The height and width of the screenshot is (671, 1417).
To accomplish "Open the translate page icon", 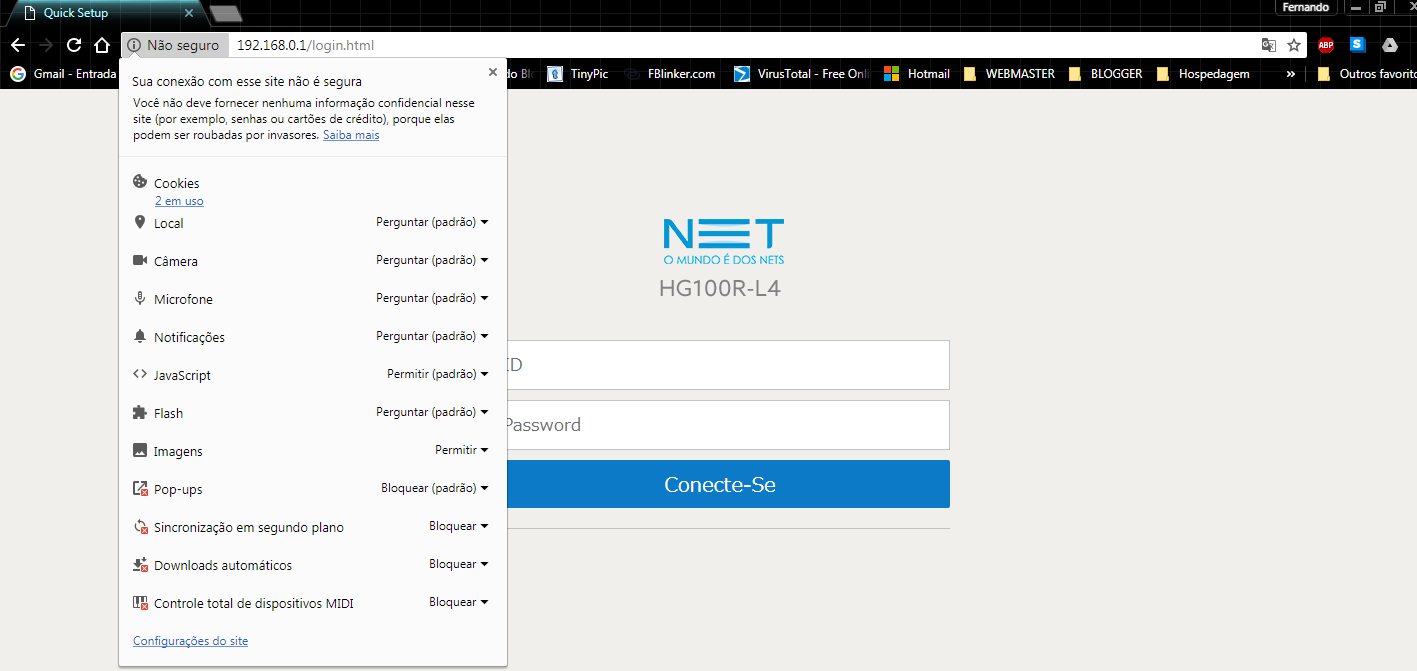I will click(1268, 45).
